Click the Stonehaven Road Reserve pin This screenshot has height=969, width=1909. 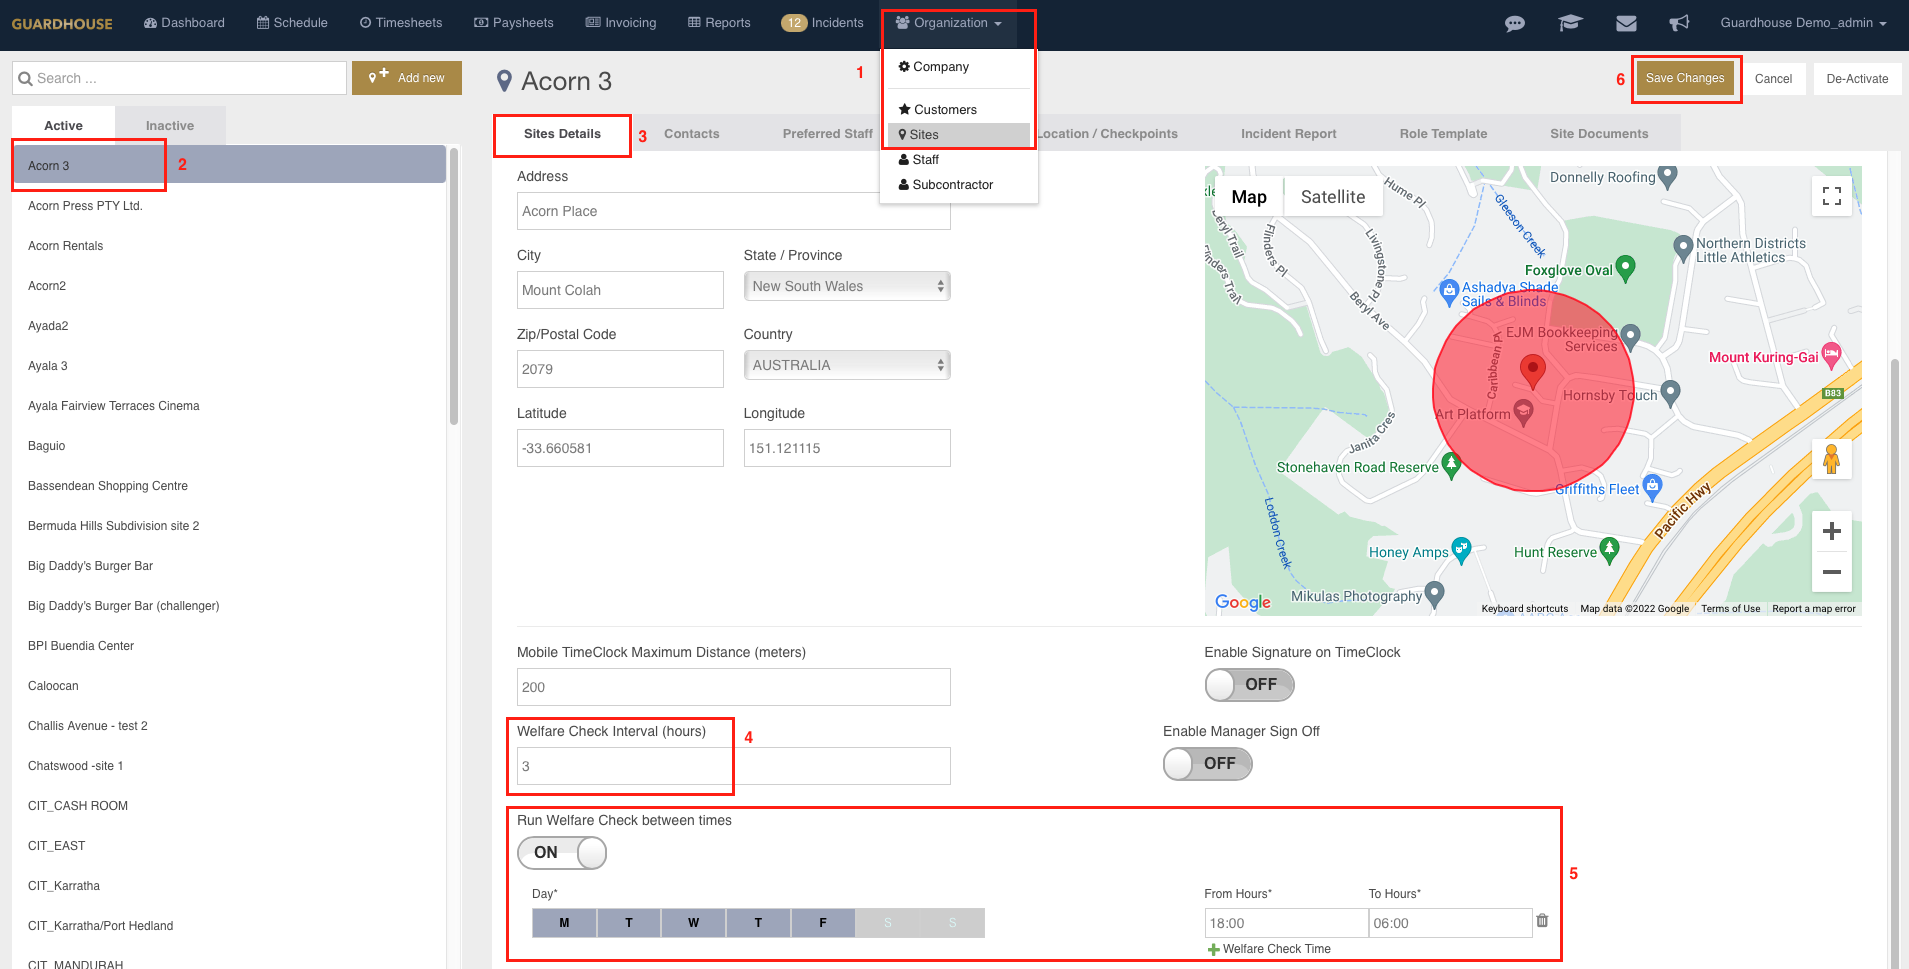[x=1451, y=464]
